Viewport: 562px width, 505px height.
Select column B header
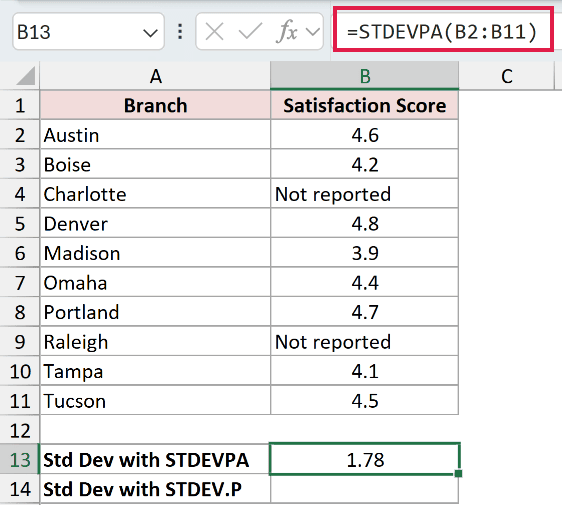[365, 76]
